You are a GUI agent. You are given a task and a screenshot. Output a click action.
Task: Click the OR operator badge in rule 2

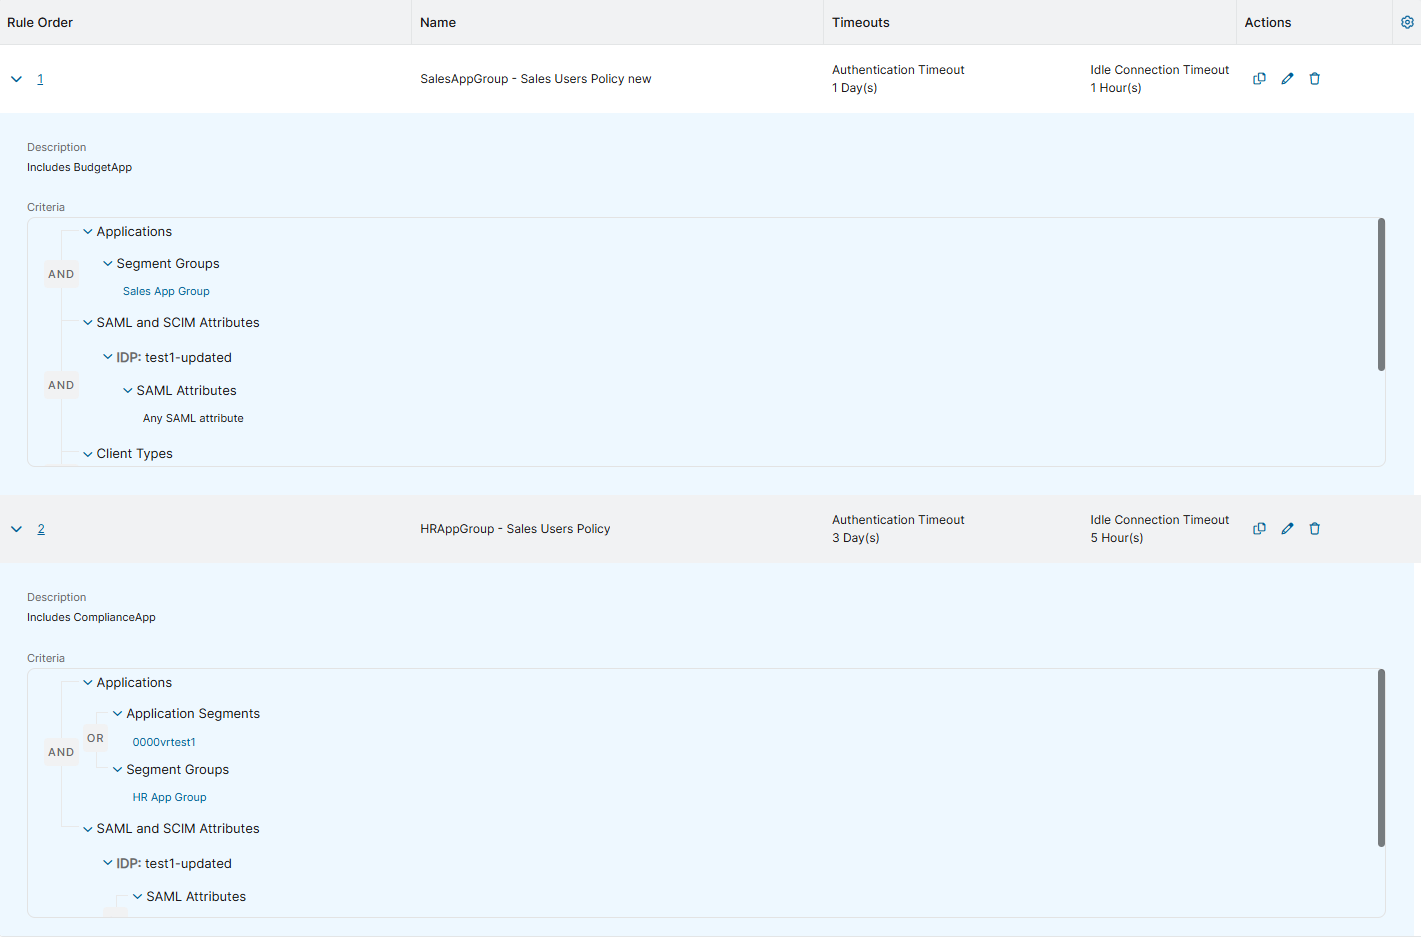click(95, 739)
